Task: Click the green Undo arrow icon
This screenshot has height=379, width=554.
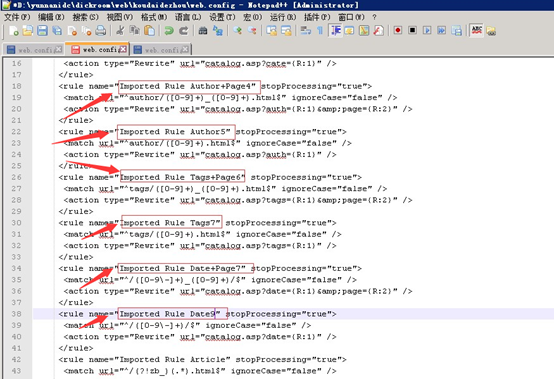Action: [x=169, y=31]
